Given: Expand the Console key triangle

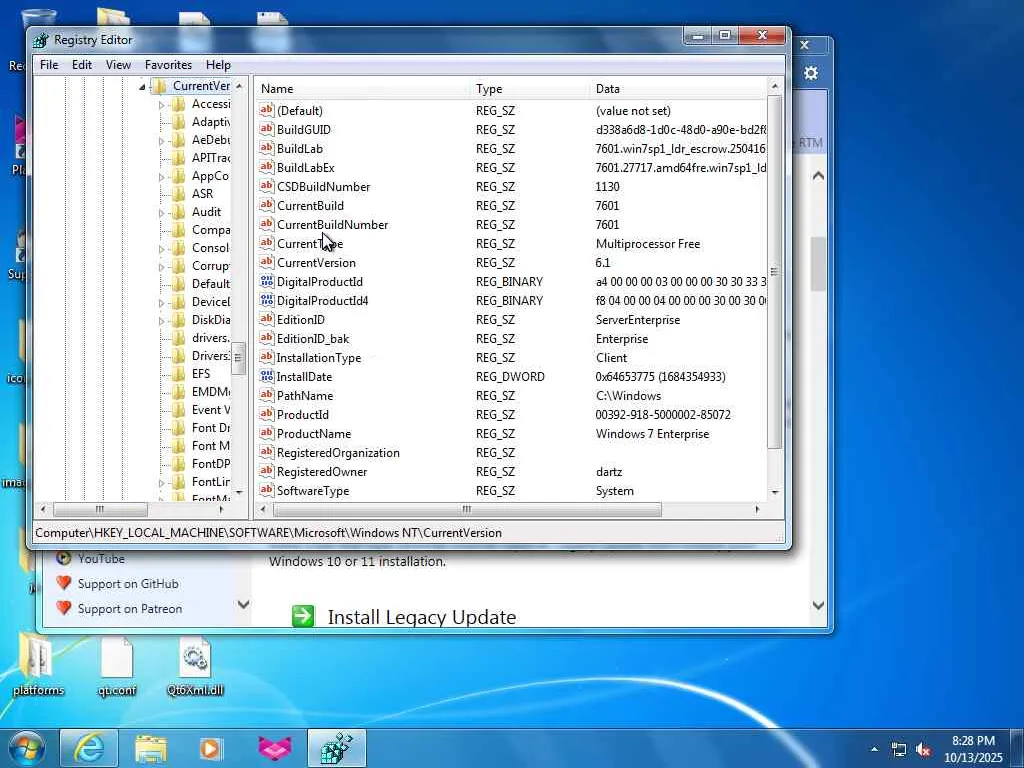Looking at the screenshot, I should (161, 248).
